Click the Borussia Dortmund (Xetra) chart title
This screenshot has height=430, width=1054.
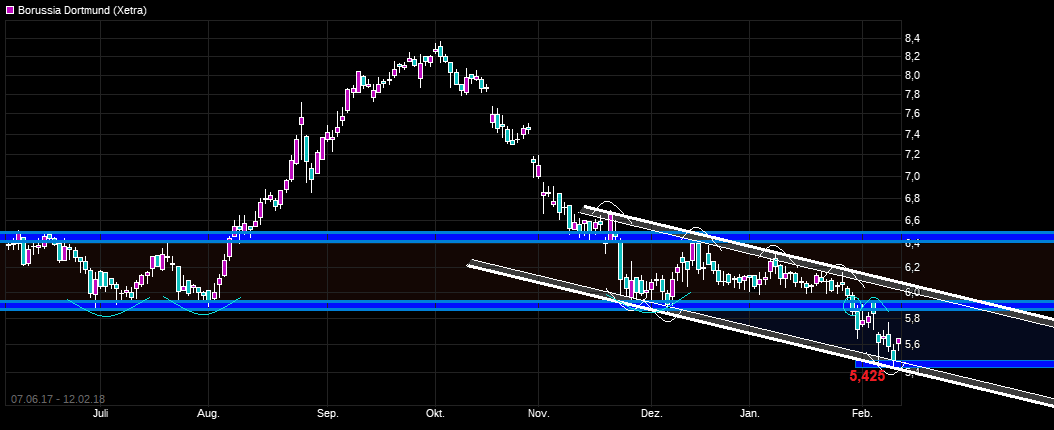82,10
